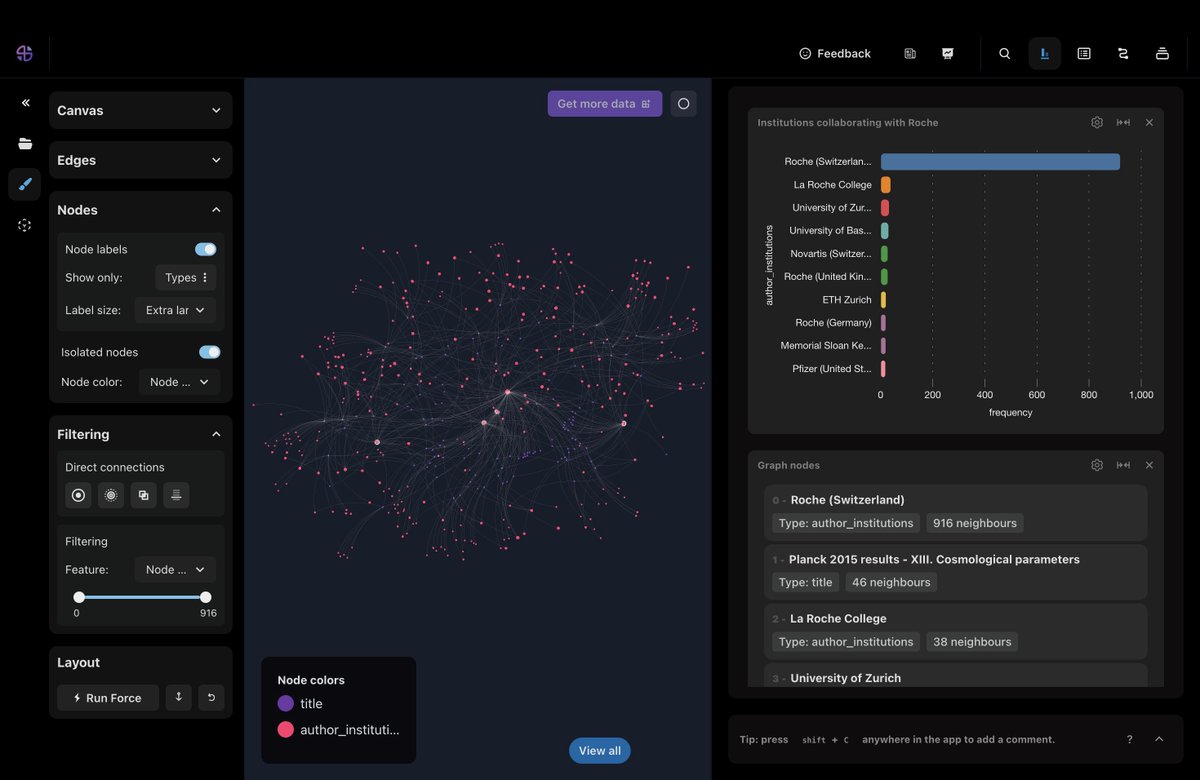Open the filtering Feature dropdown
Screen dimensions: 1200x780
tap(176, 569)
